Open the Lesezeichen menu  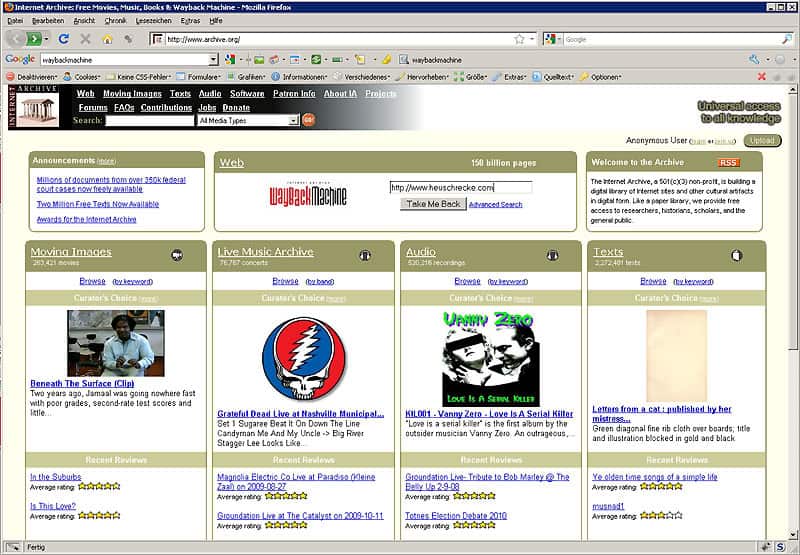tap(153, 20)
